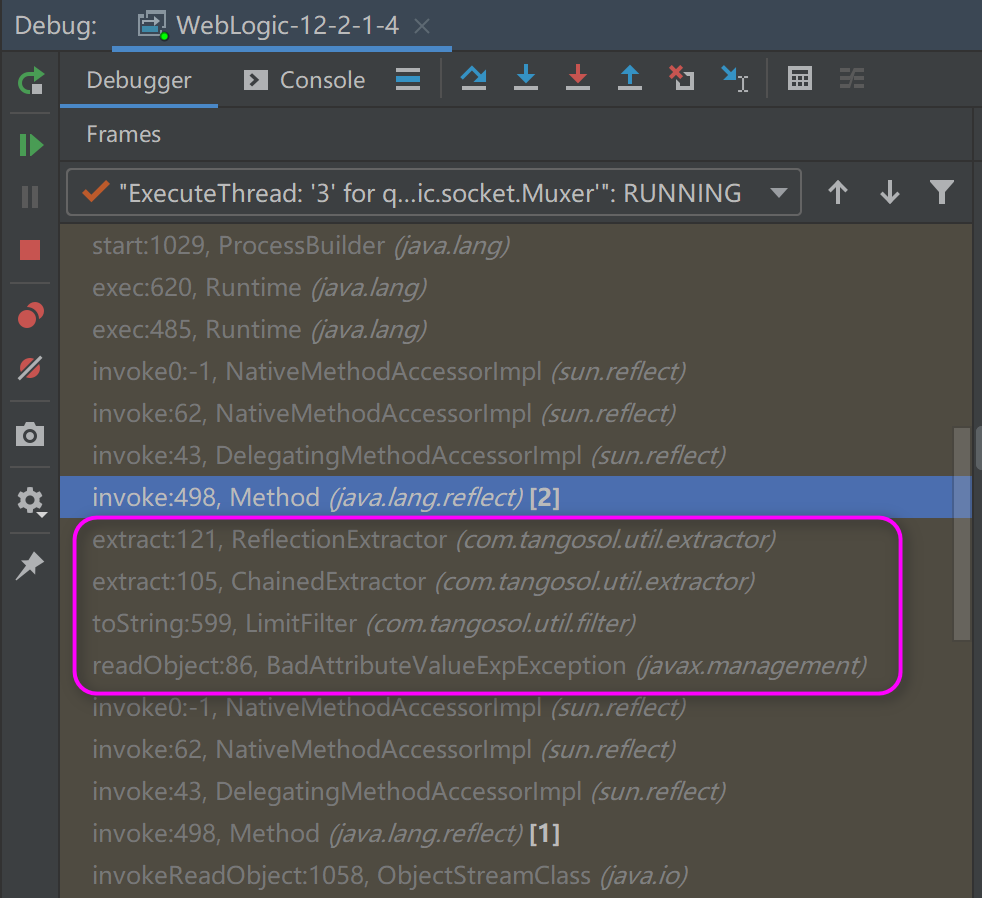Click the Step Into blue arrow
982x898 pixels.
[x=525, y=78]
